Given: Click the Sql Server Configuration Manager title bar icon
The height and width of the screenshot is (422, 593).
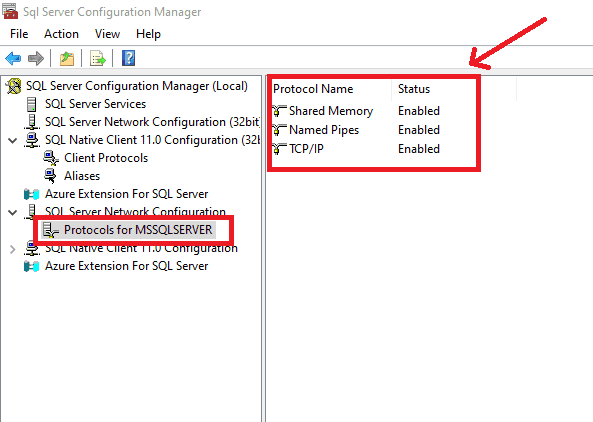Looking at the screenshot, I should [x=10, y=11].
